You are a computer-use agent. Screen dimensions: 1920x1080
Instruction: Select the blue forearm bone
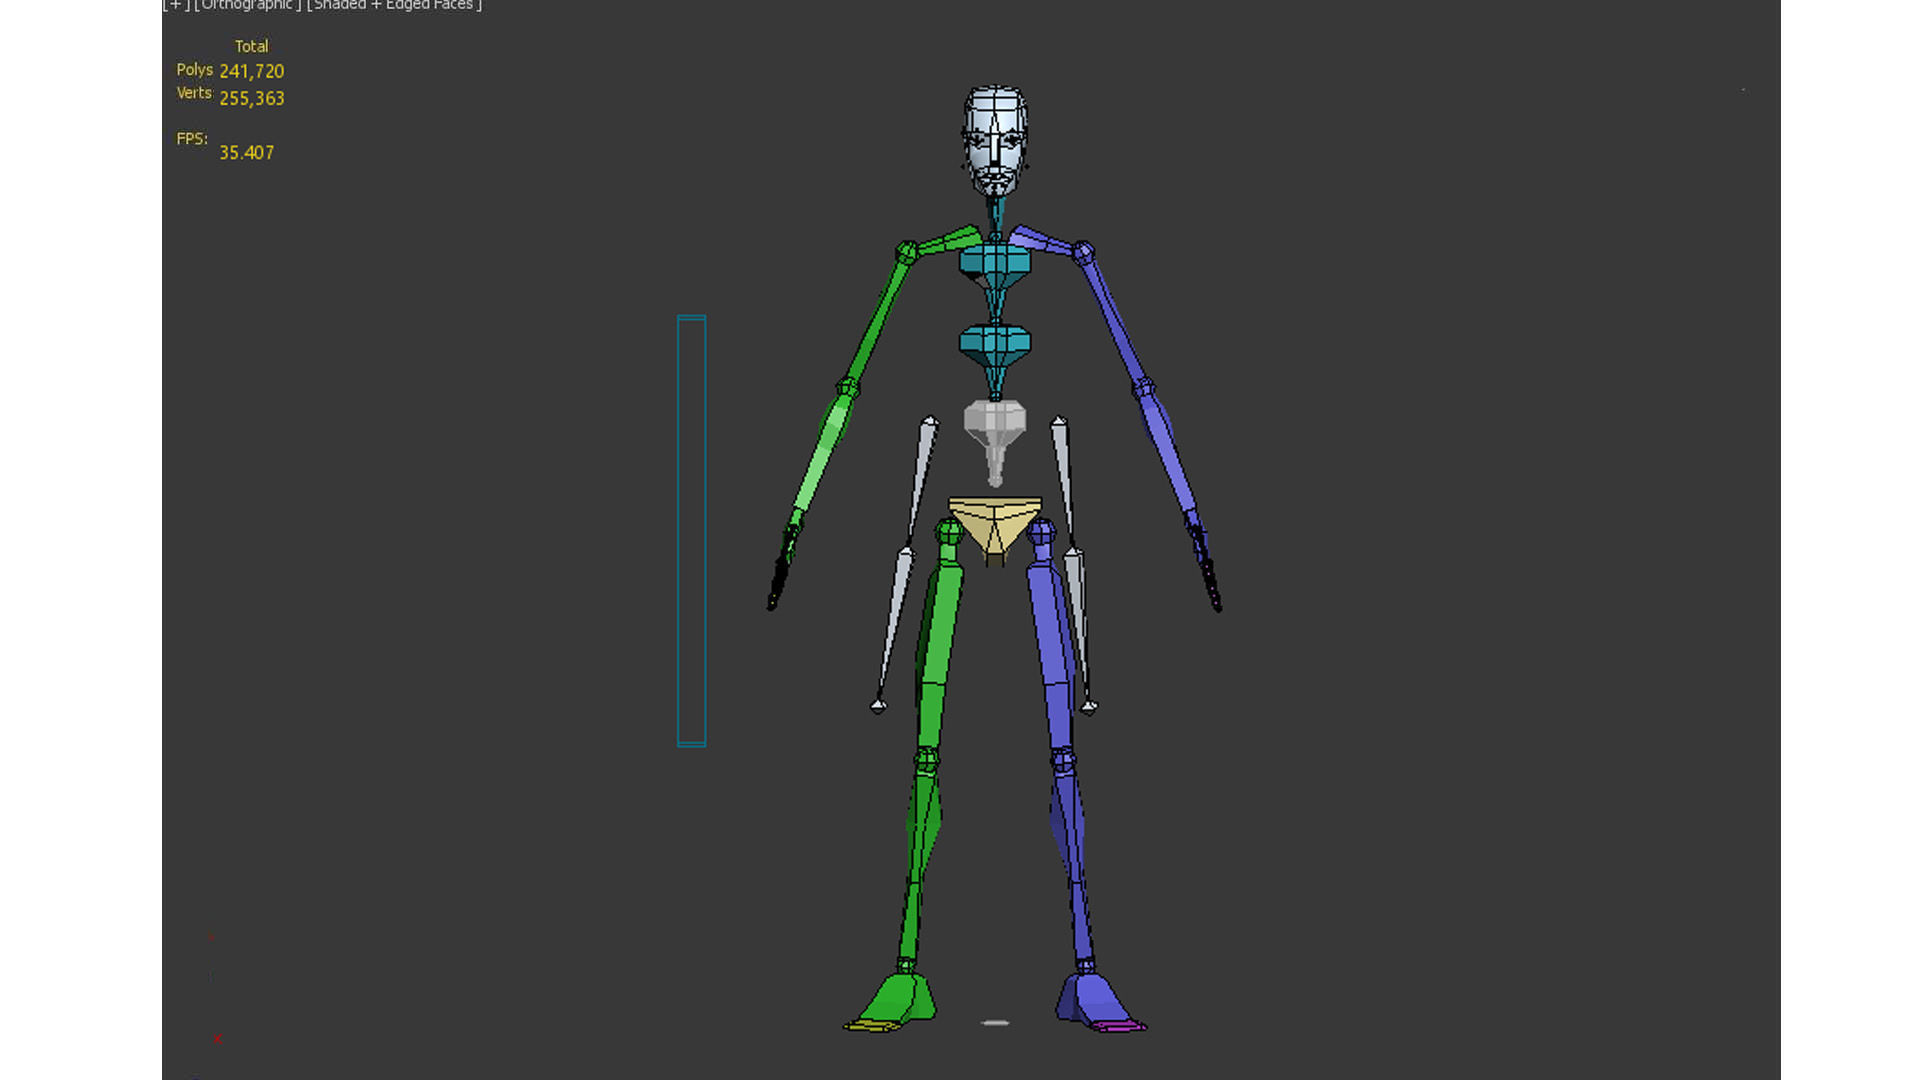pos(1168,450)
